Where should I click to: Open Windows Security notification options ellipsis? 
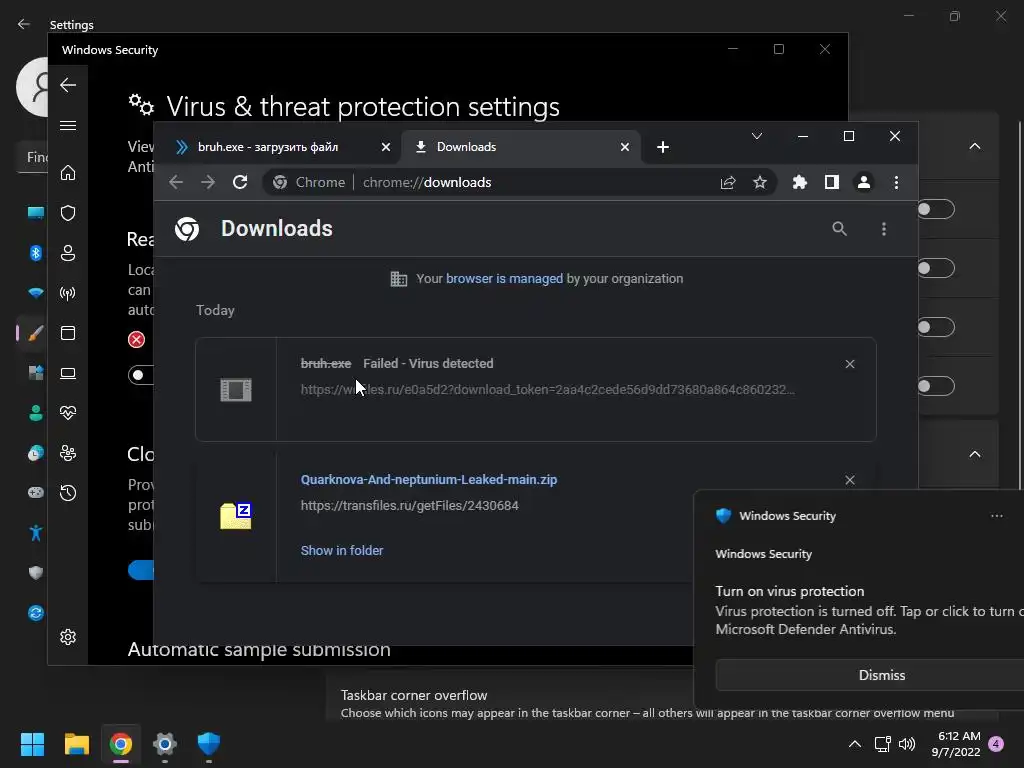tap(997, 516)
